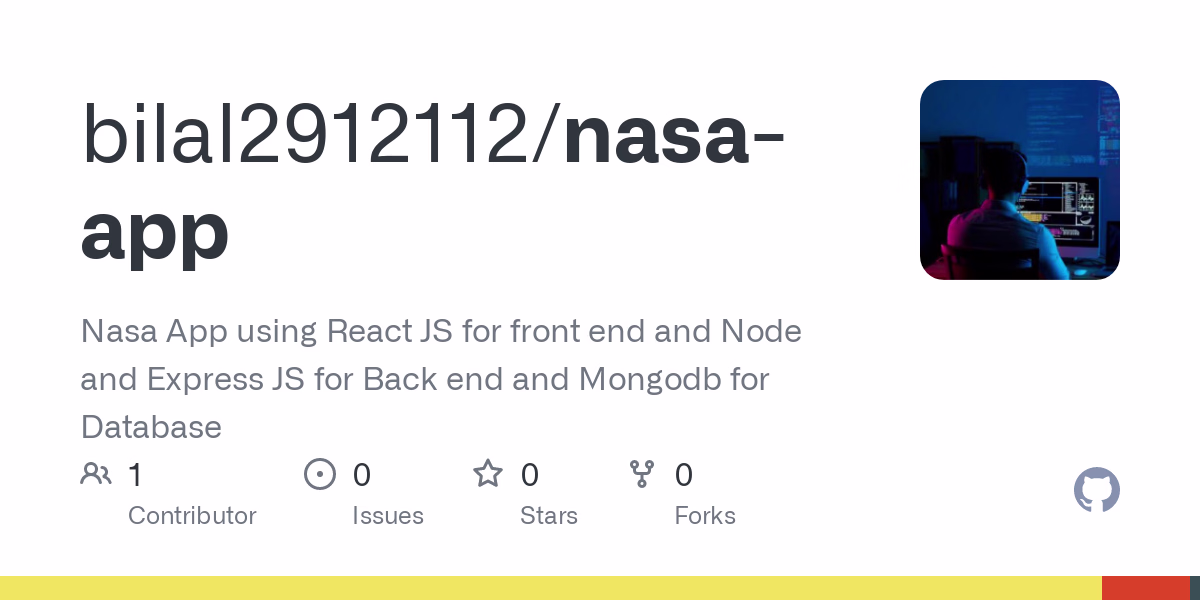Click the yellow language bar segment

550,588
